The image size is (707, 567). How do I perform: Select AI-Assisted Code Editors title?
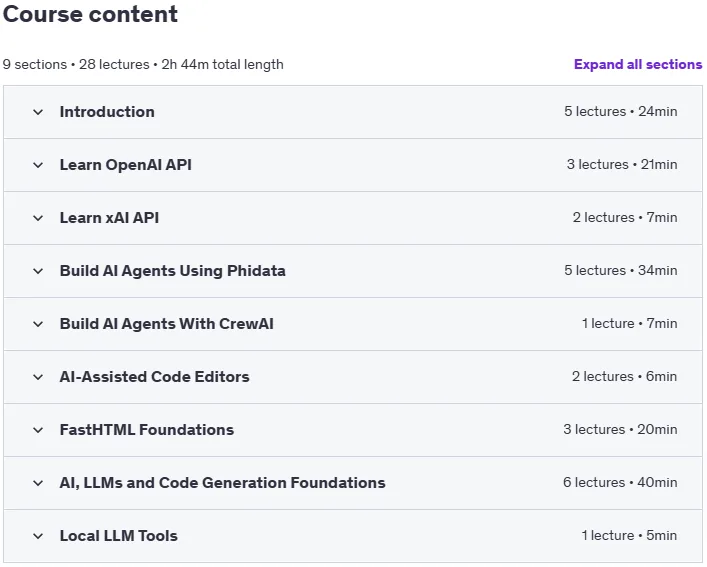[x=155, y=377]
